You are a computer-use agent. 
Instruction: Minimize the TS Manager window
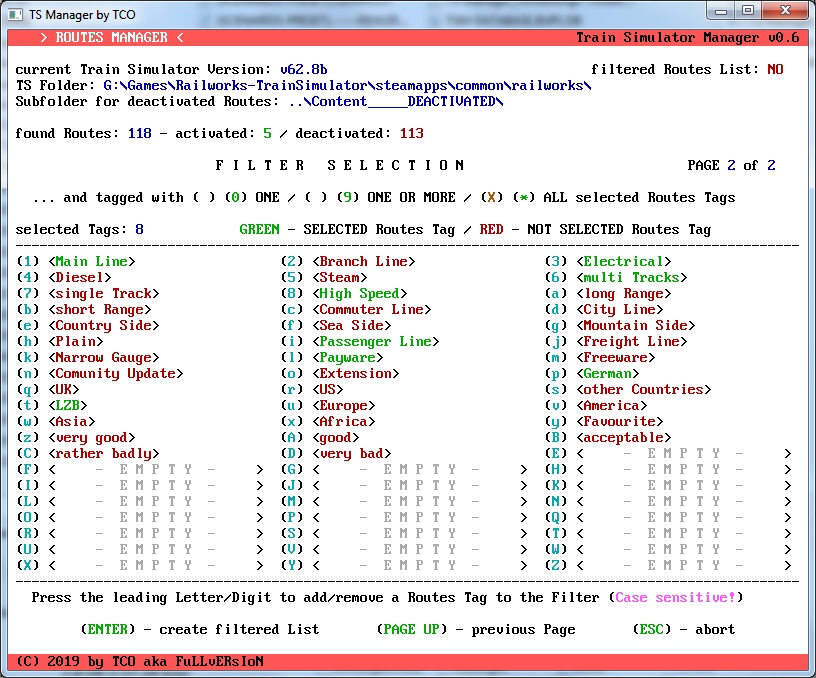pos(721,11)
